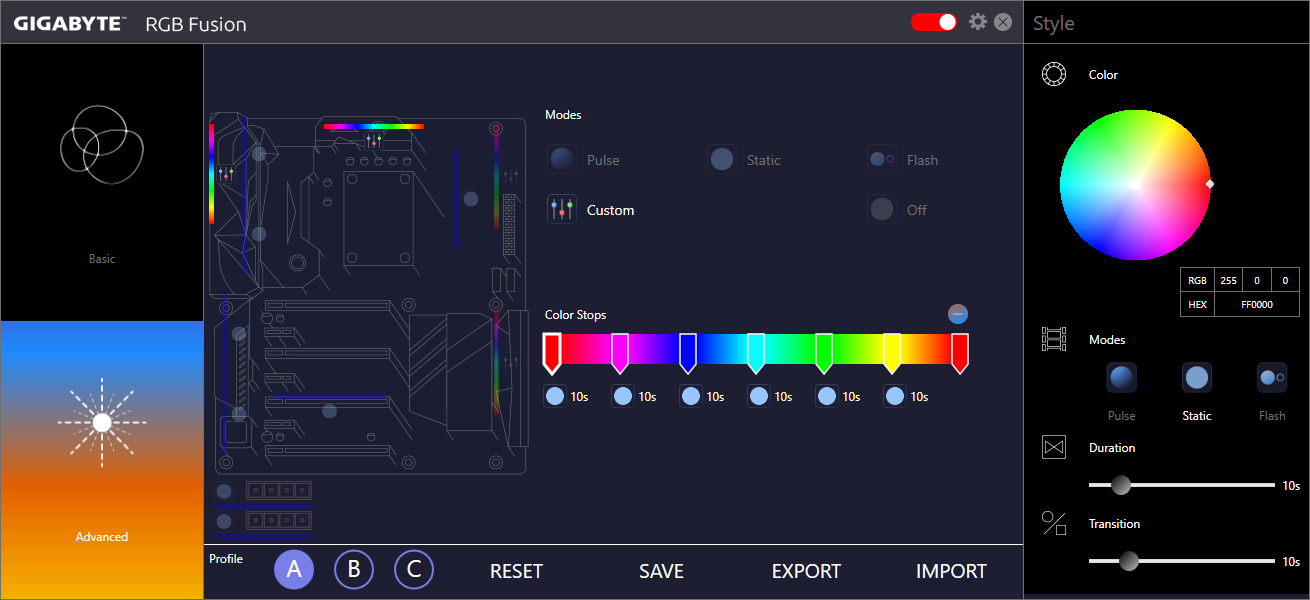Click the second LED header connector at bottom

click(278, 521)
